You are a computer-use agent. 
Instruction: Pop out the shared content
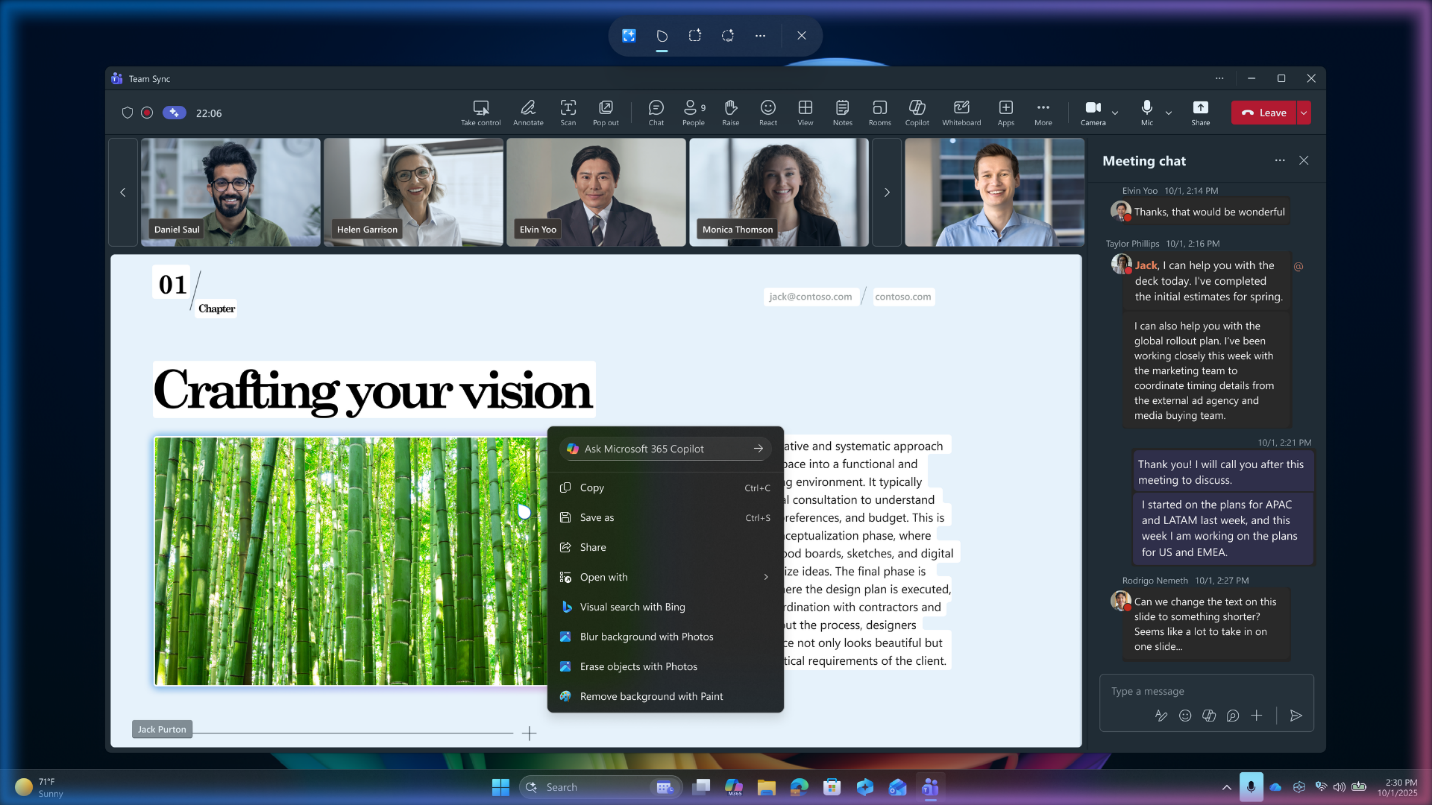click(x=606, y=112)
